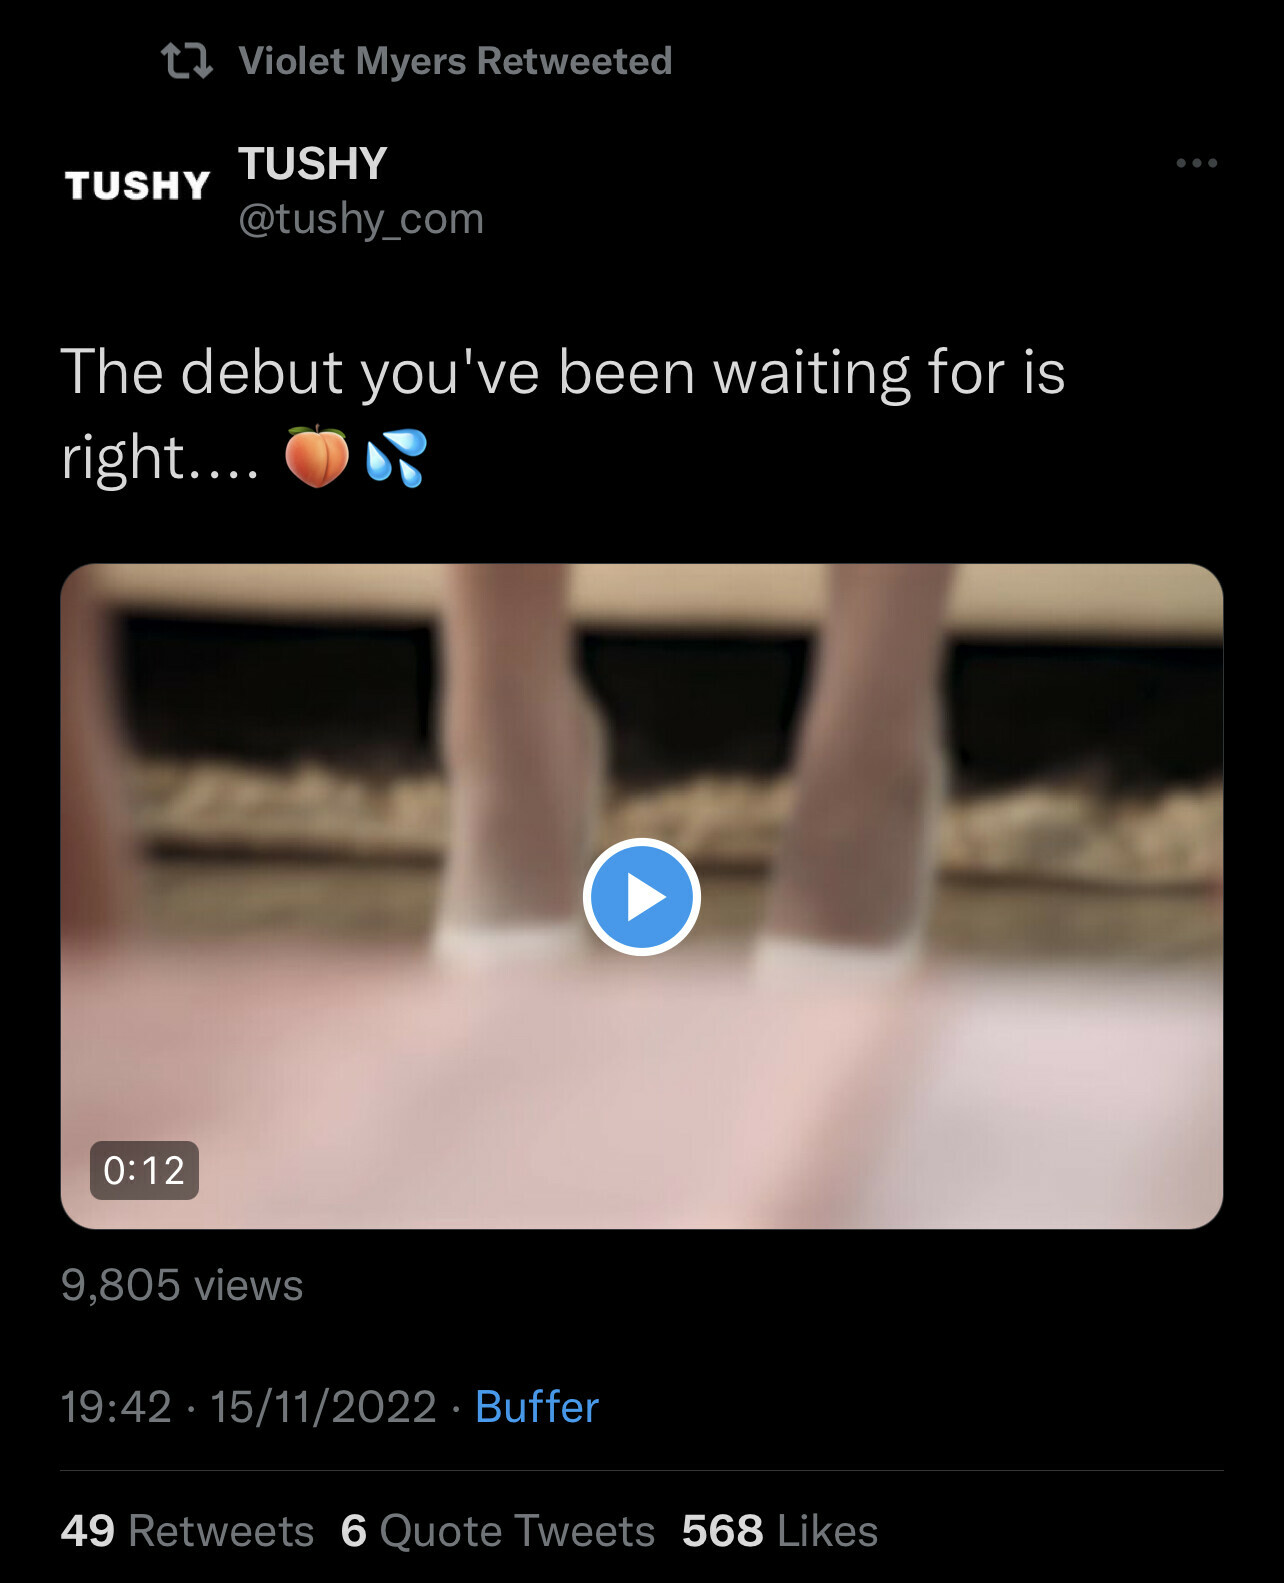Open the TUSHY profile avatar logo
Screen dimensions: 1284x1583
click(137, 185)
